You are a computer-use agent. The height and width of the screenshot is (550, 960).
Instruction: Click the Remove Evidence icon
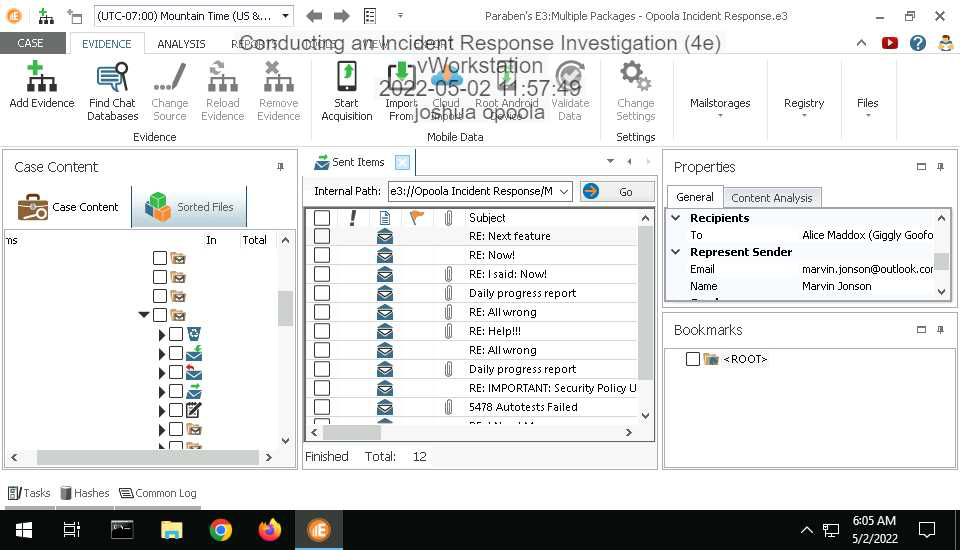279,77
